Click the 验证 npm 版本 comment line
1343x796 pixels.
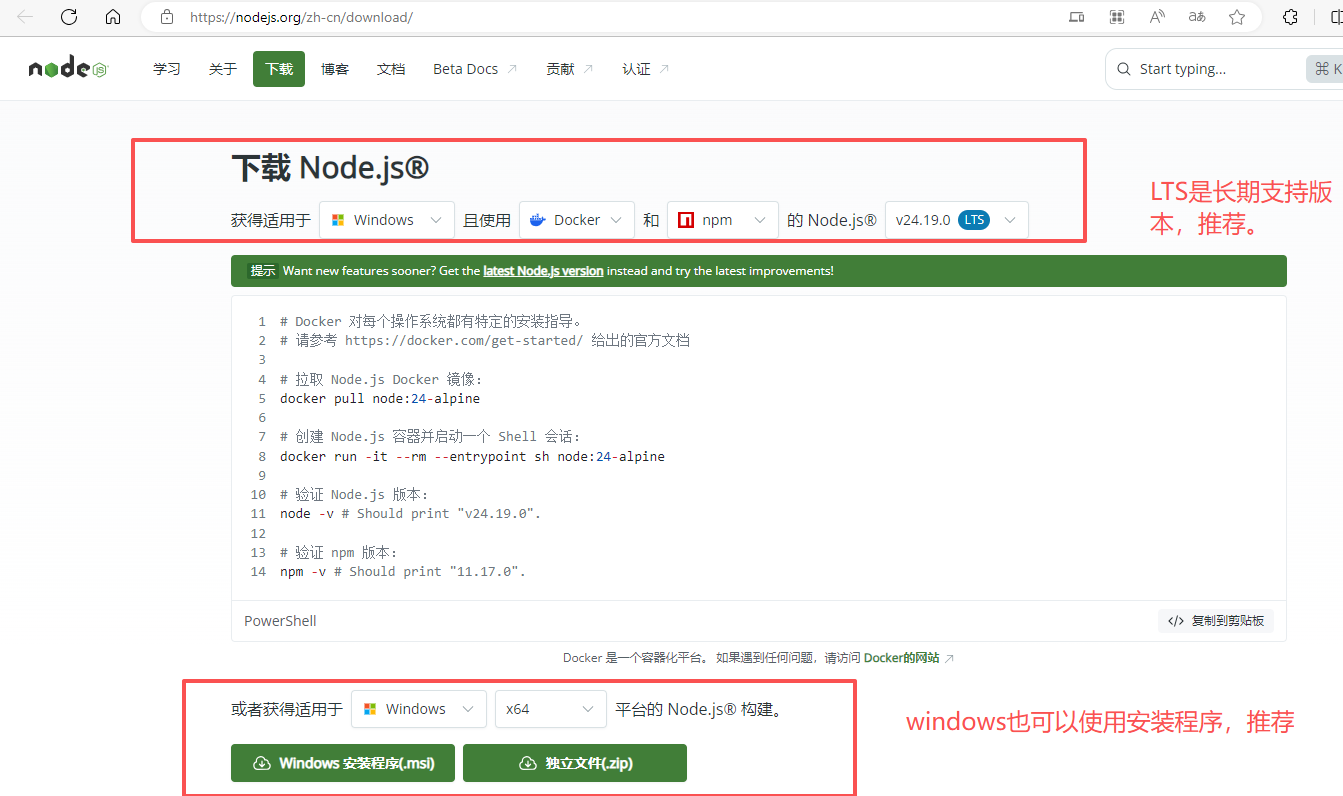342,553
